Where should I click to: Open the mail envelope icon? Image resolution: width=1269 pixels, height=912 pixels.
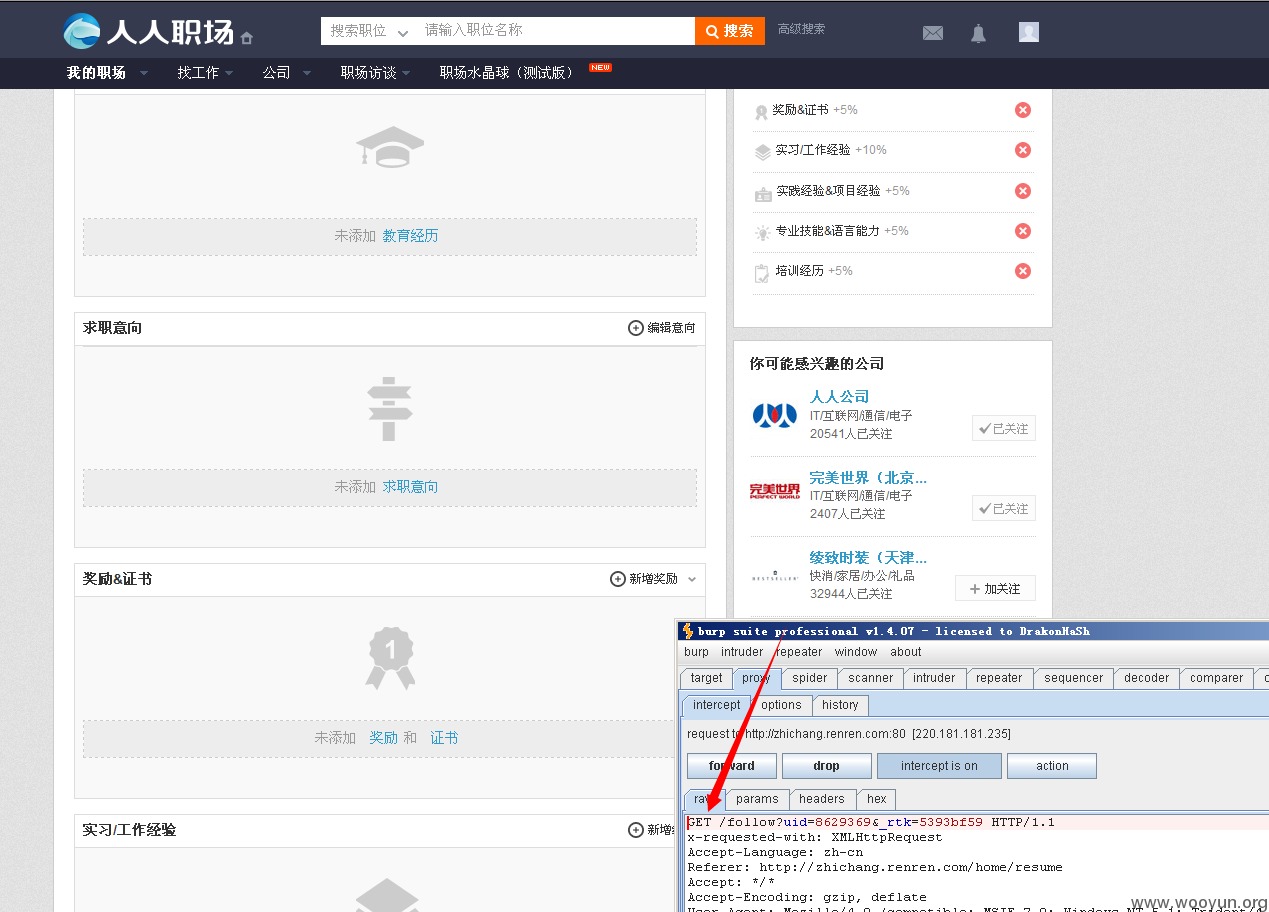tap(933, 33)
